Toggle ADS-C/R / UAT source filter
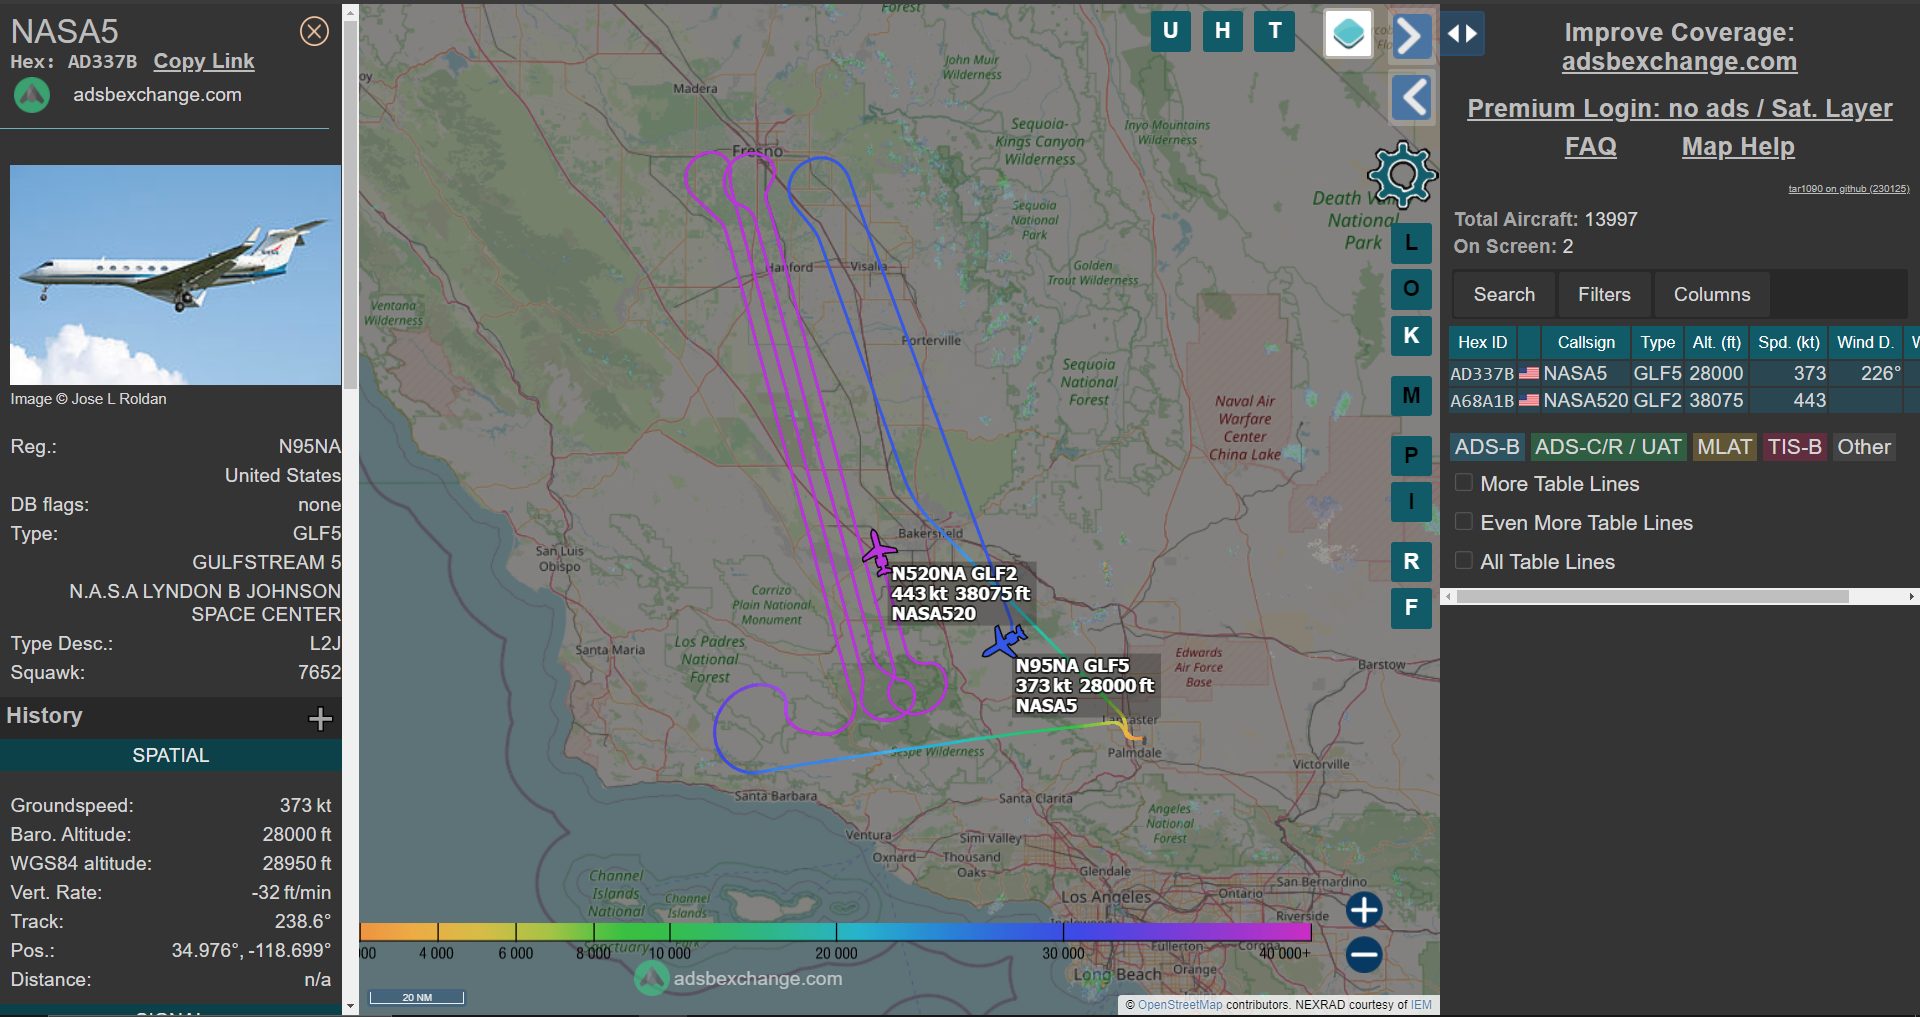The height and width of the screenshot is (1017, 1920). 1608,447
